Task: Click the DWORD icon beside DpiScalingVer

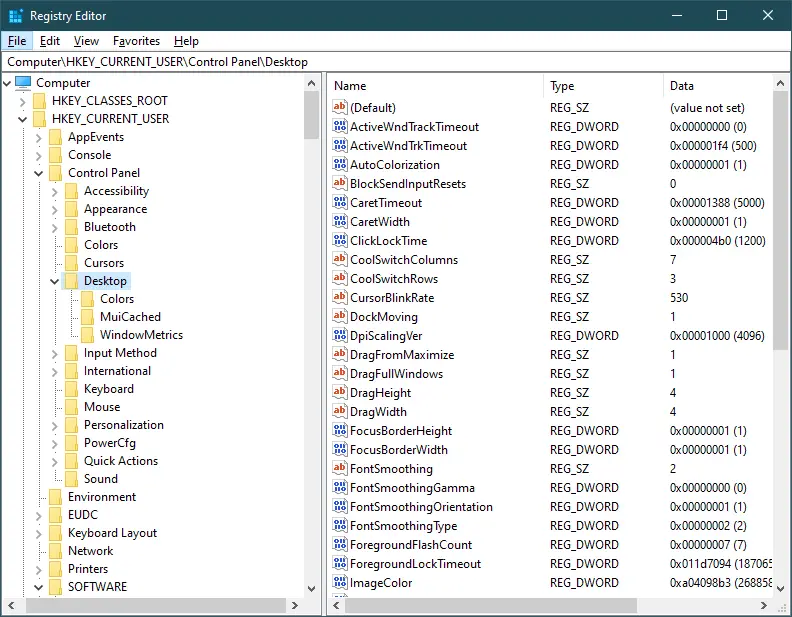Action: [x=340, y=335]
